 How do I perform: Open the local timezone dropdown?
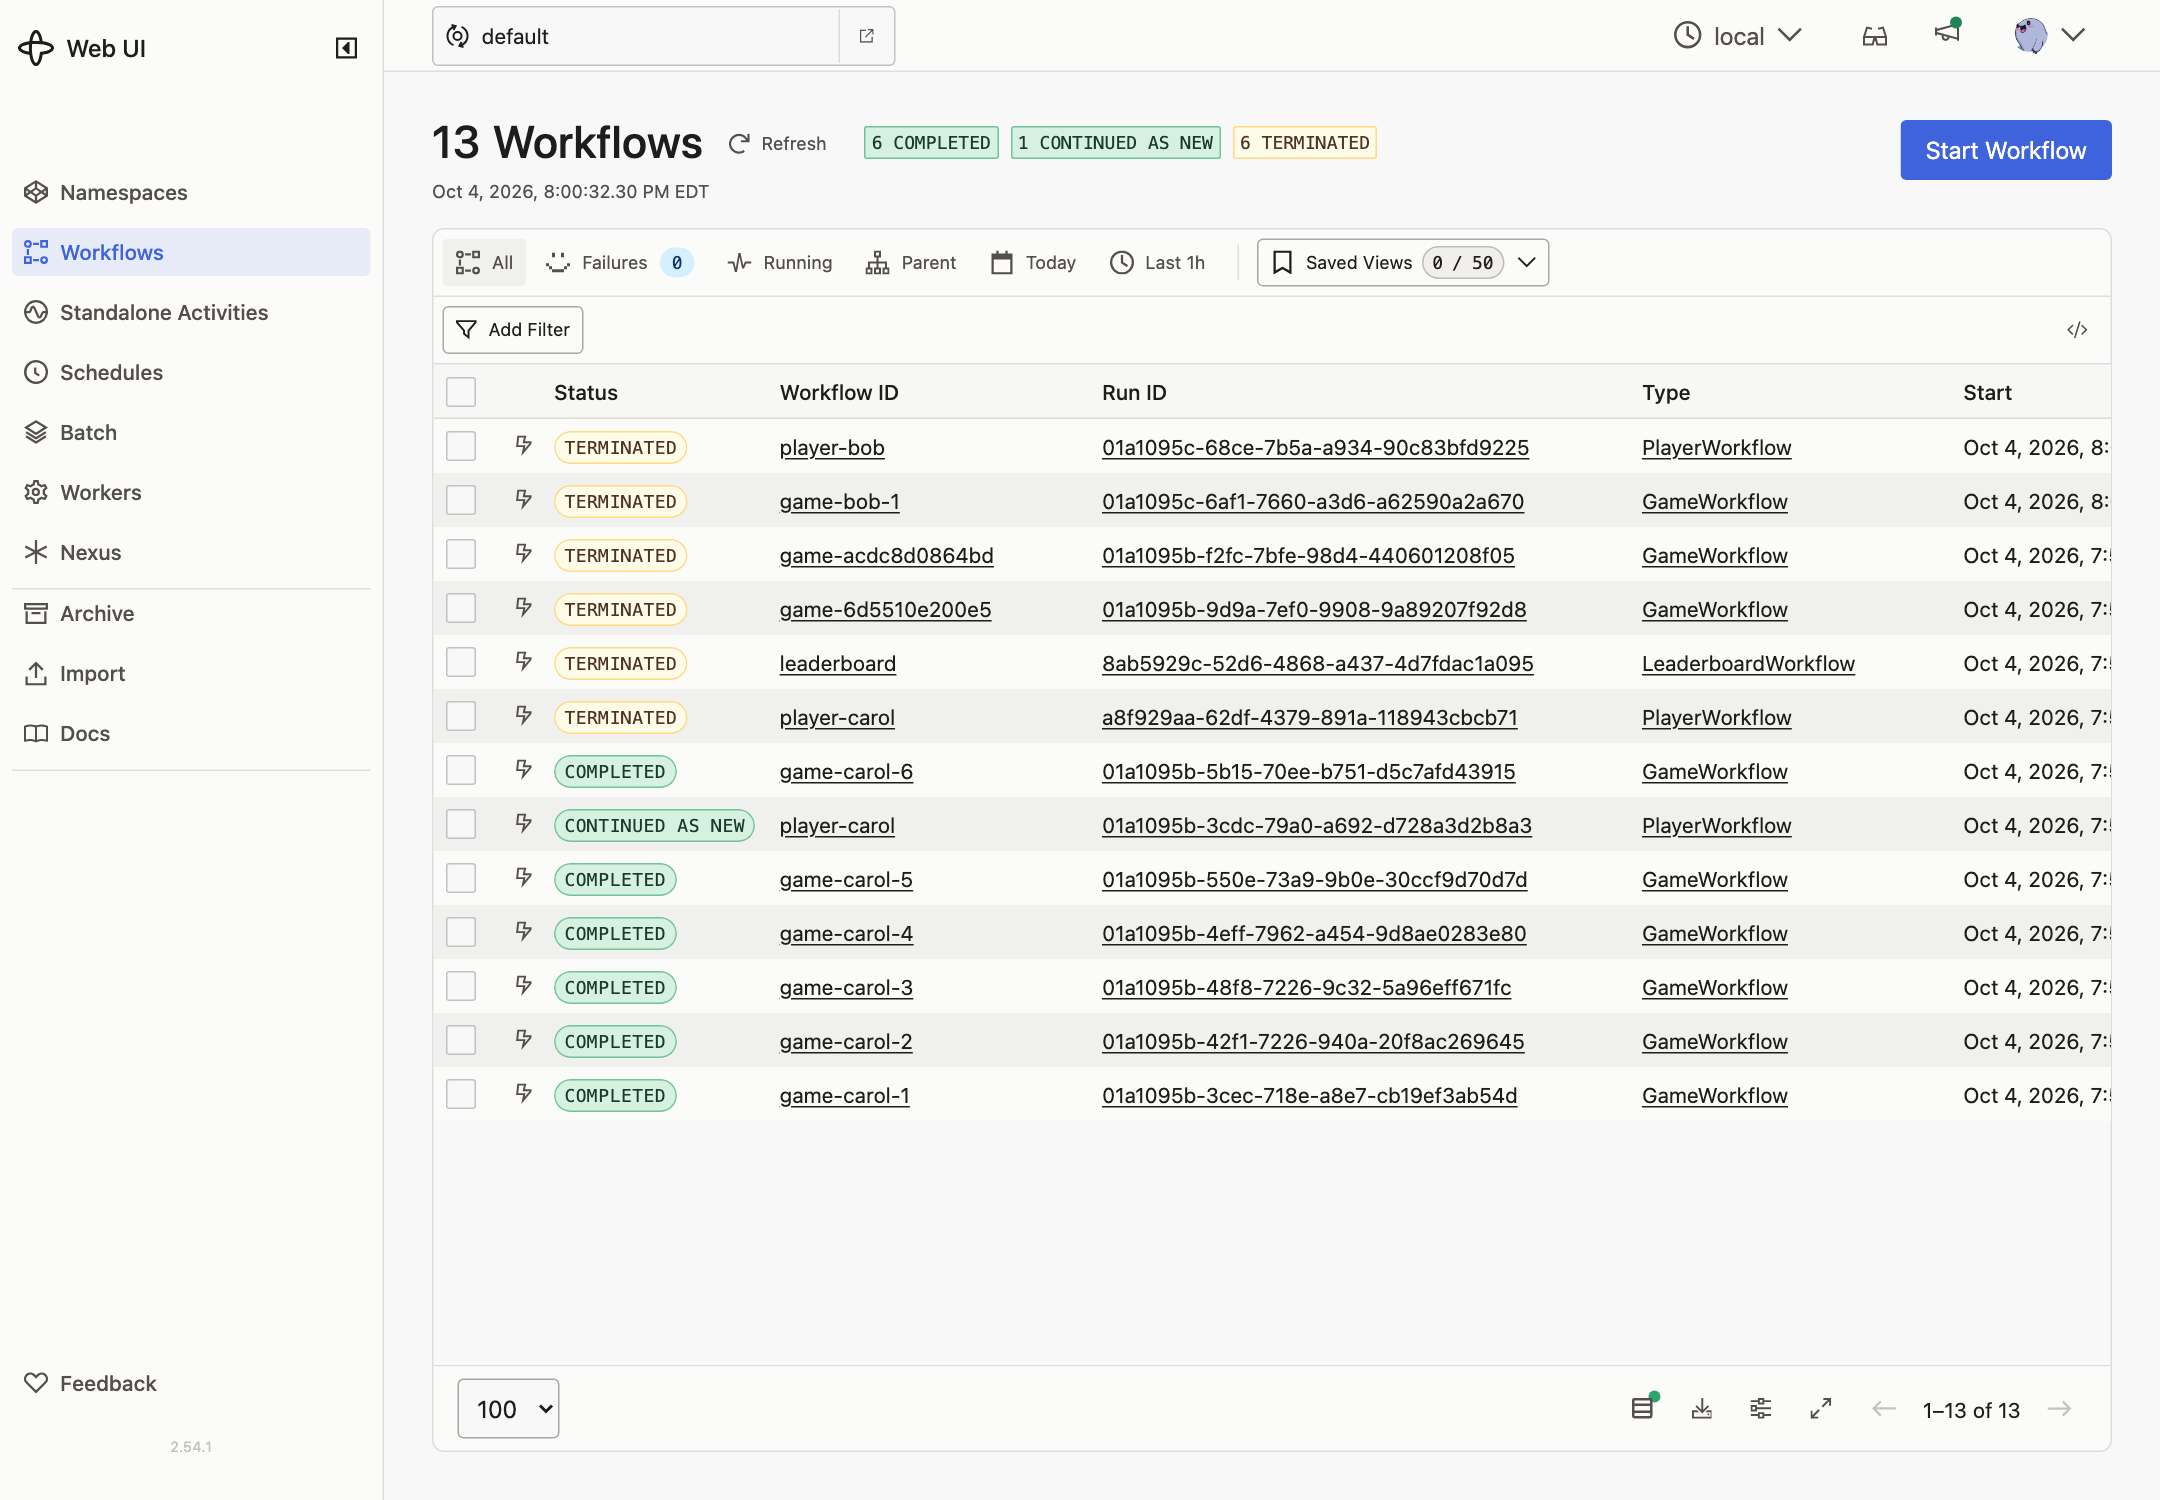pos(1738,36)
